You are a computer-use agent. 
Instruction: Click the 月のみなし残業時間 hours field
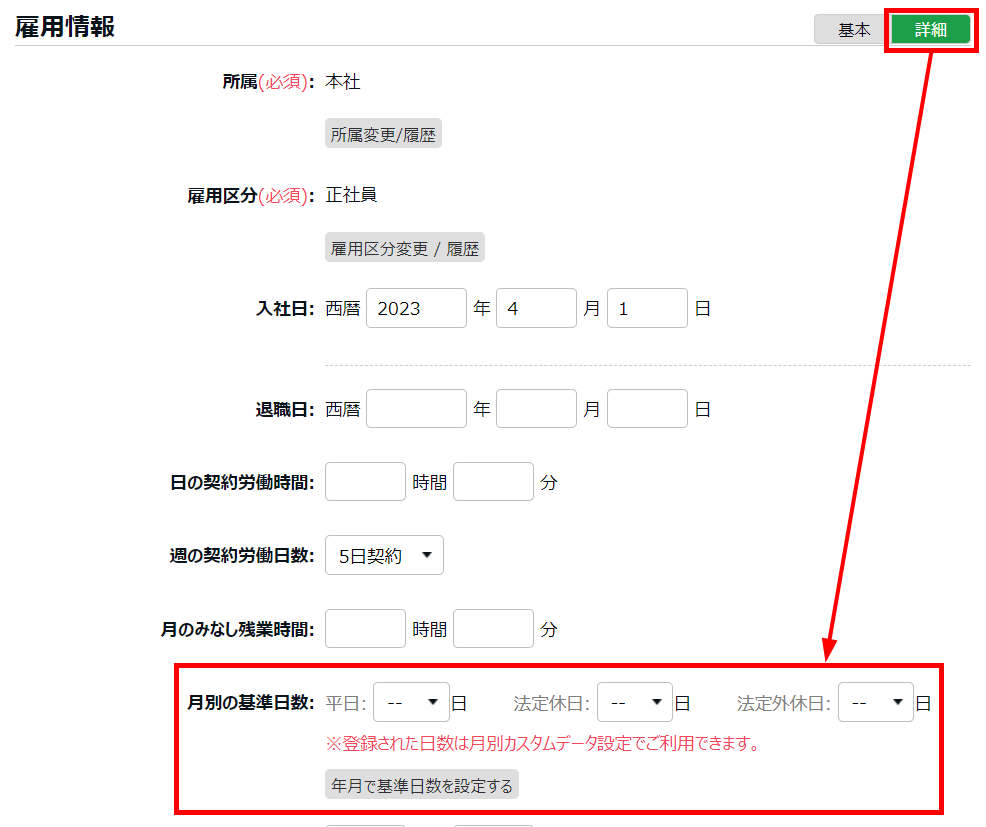point(365,629)
